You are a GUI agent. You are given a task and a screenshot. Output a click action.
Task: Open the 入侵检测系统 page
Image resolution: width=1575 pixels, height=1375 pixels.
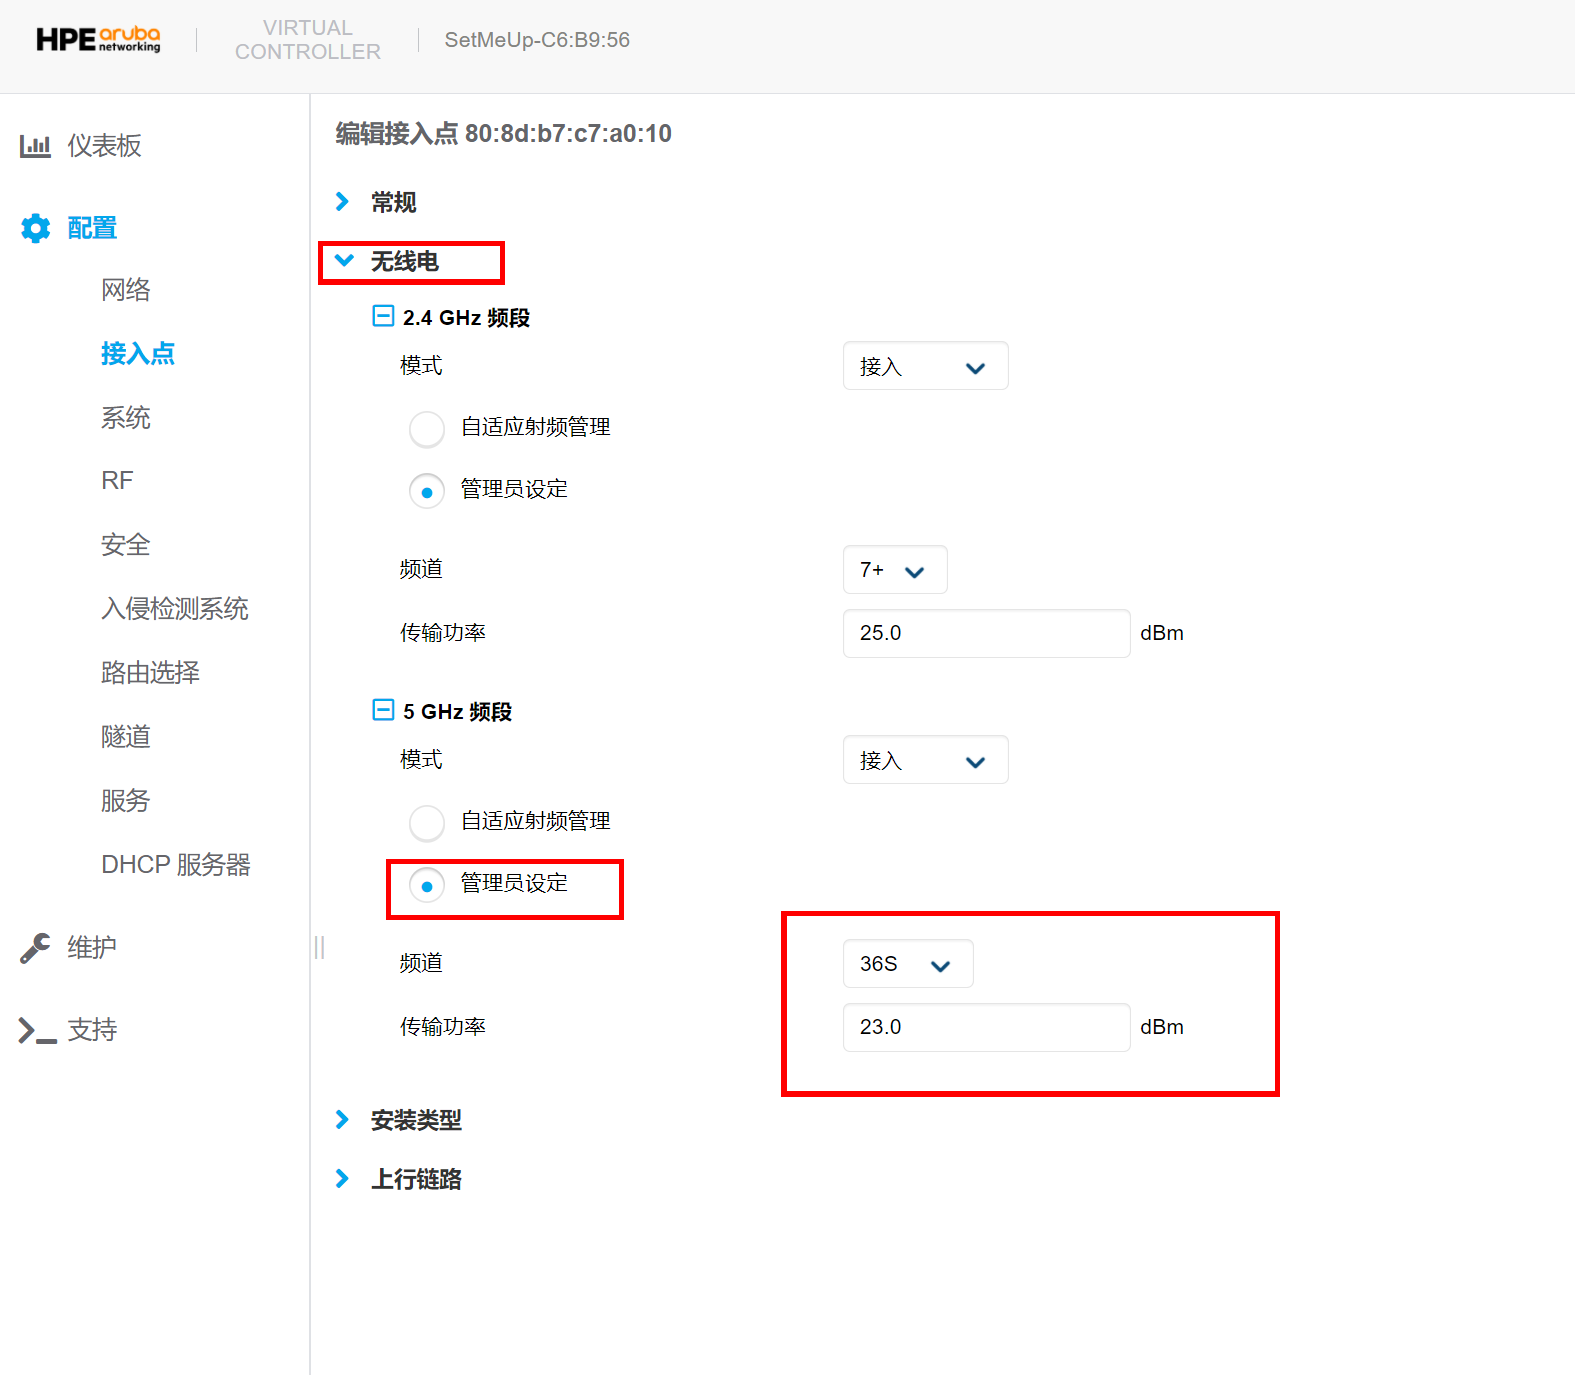pyautogui.click(x=175, y=609)
